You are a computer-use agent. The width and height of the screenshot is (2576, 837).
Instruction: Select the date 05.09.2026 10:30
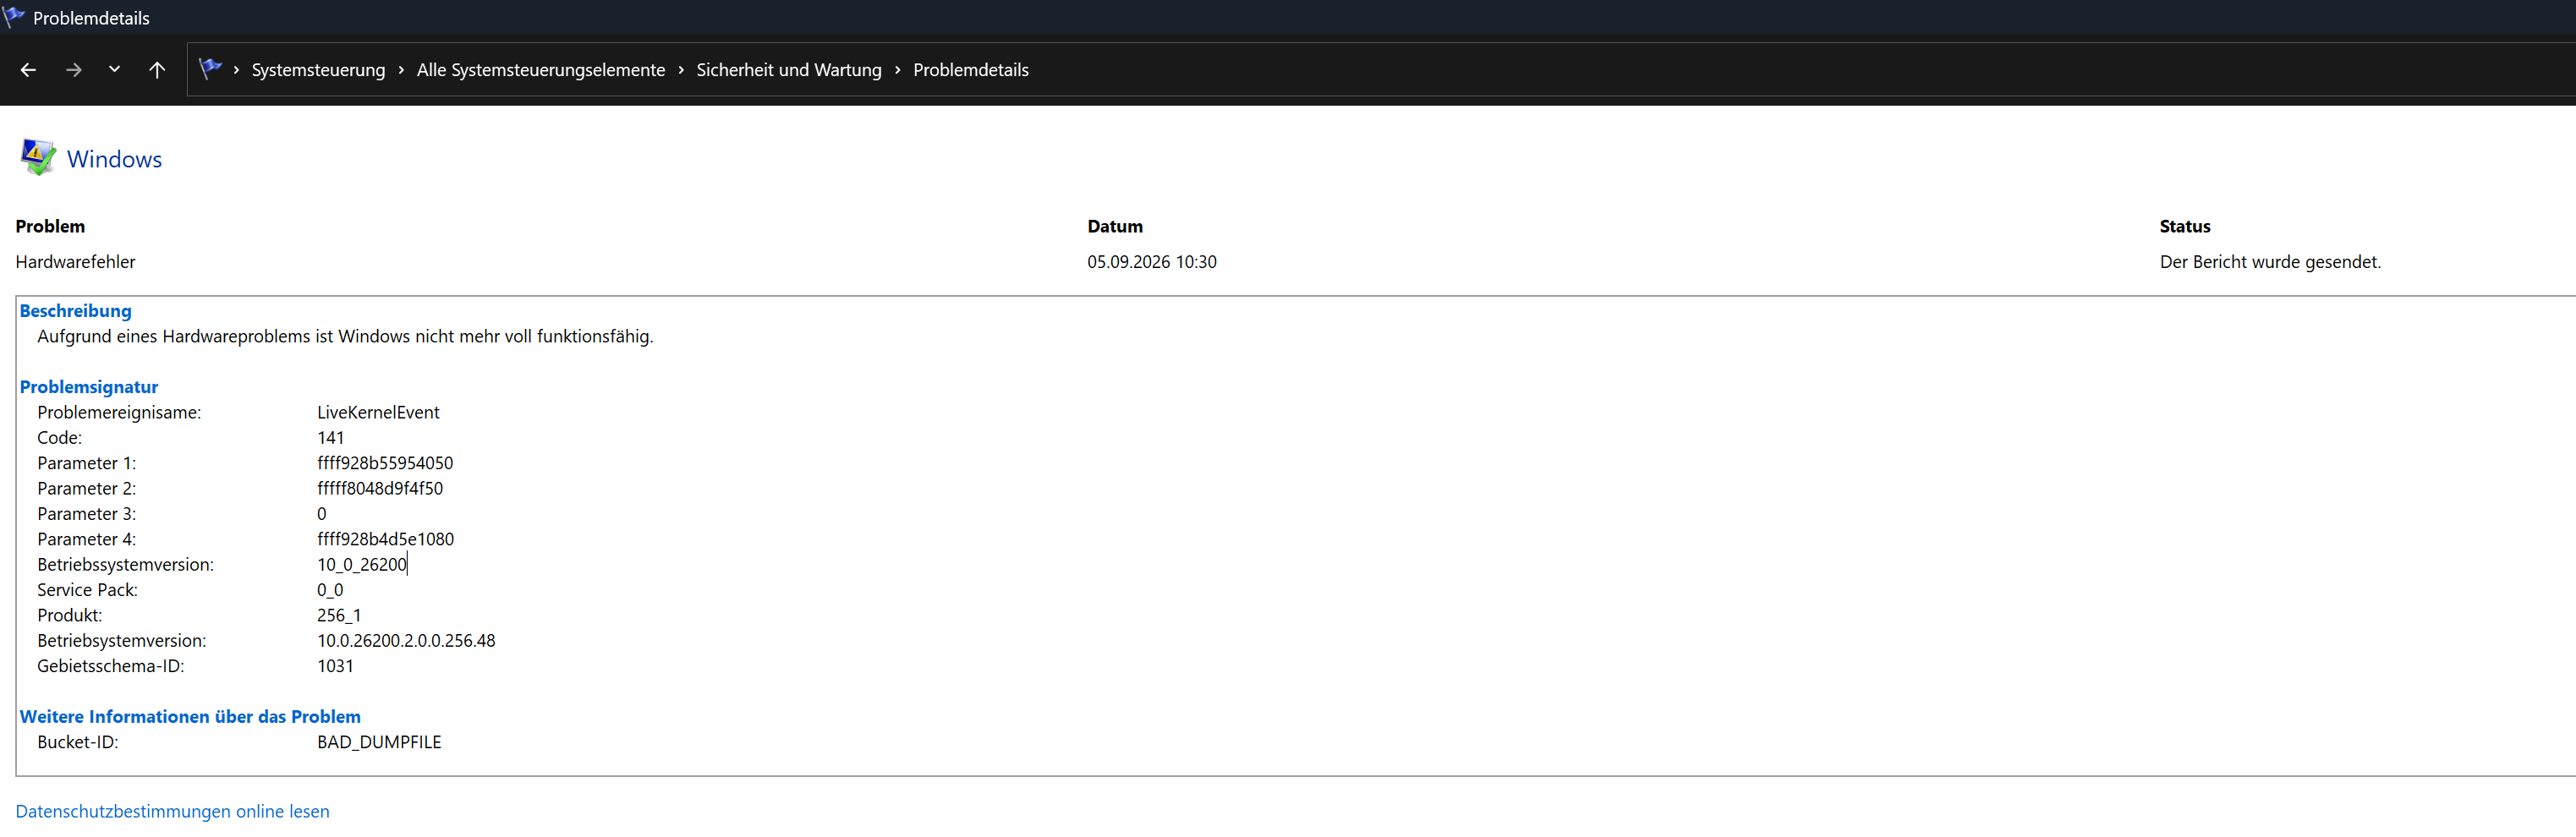coord(1152,262)
